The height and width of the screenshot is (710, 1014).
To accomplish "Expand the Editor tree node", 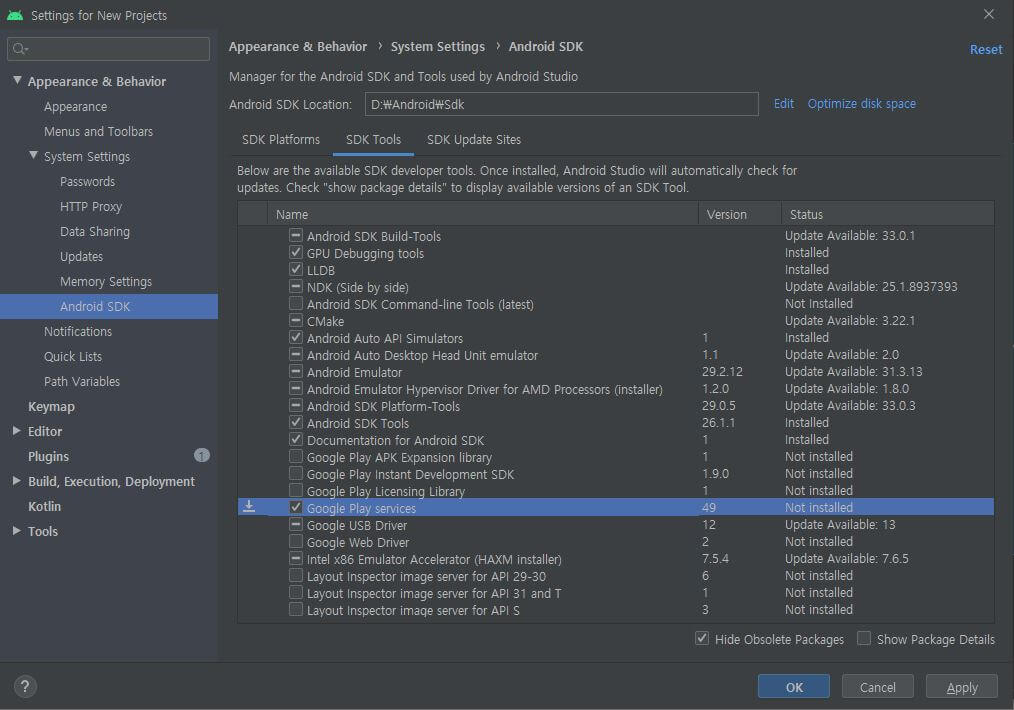I will tap(17, 431).
